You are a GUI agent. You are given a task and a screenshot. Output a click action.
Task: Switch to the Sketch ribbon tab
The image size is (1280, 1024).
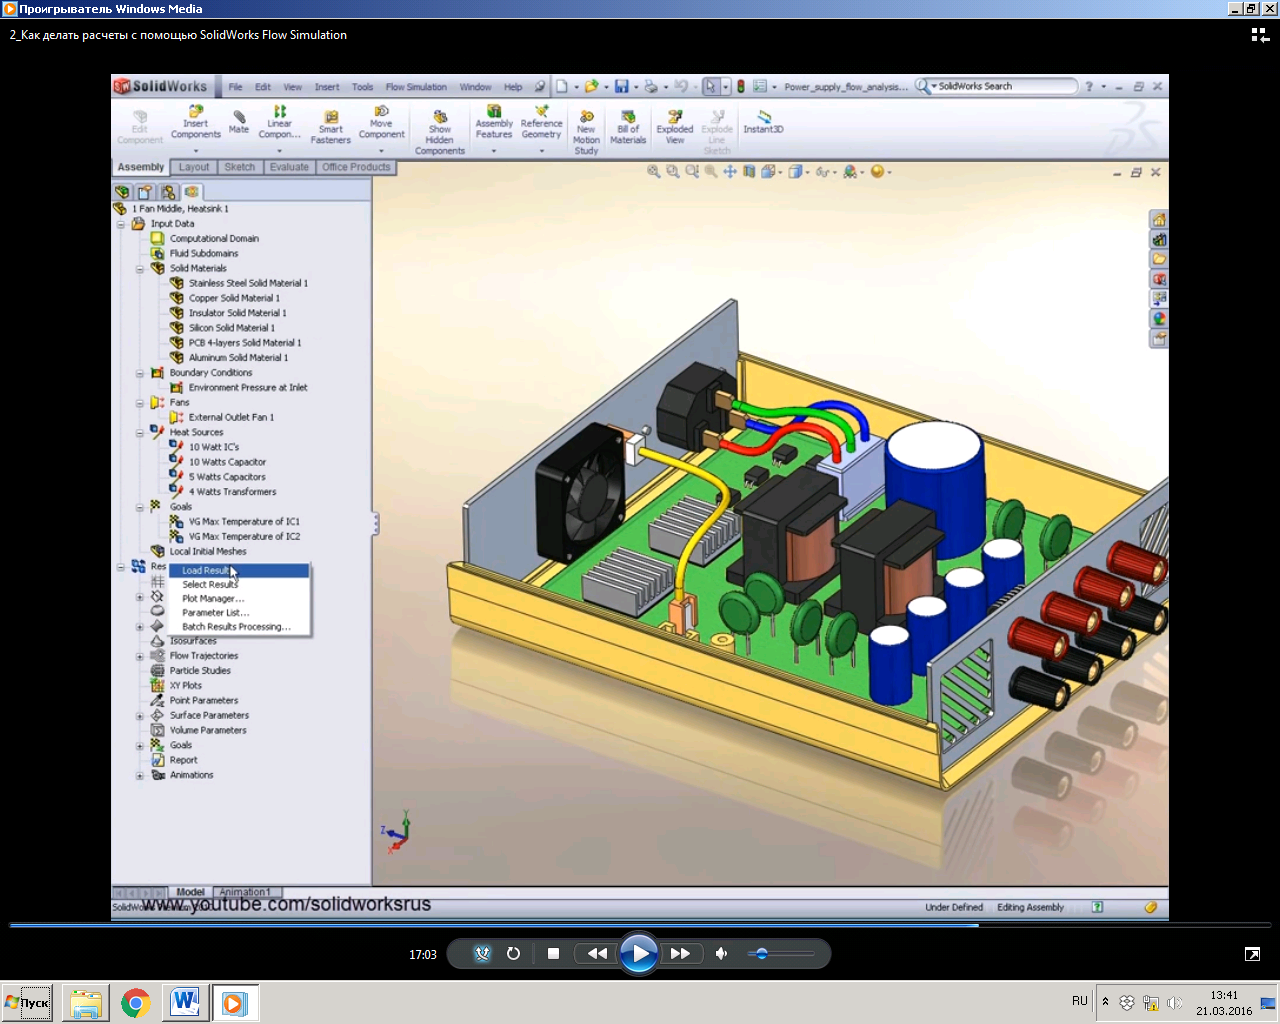[240, 167]
